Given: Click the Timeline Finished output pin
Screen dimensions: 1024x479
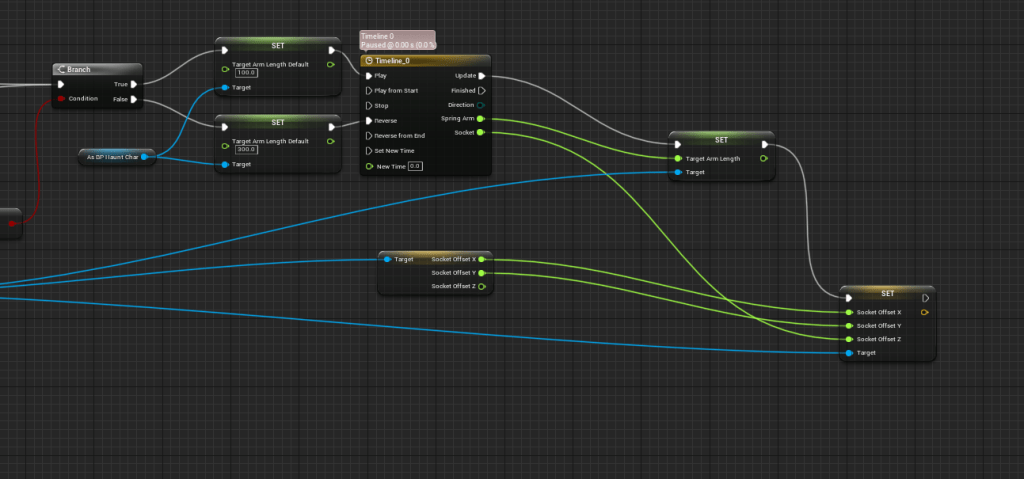Looking at the screenshot, I should tap(482, 90).
